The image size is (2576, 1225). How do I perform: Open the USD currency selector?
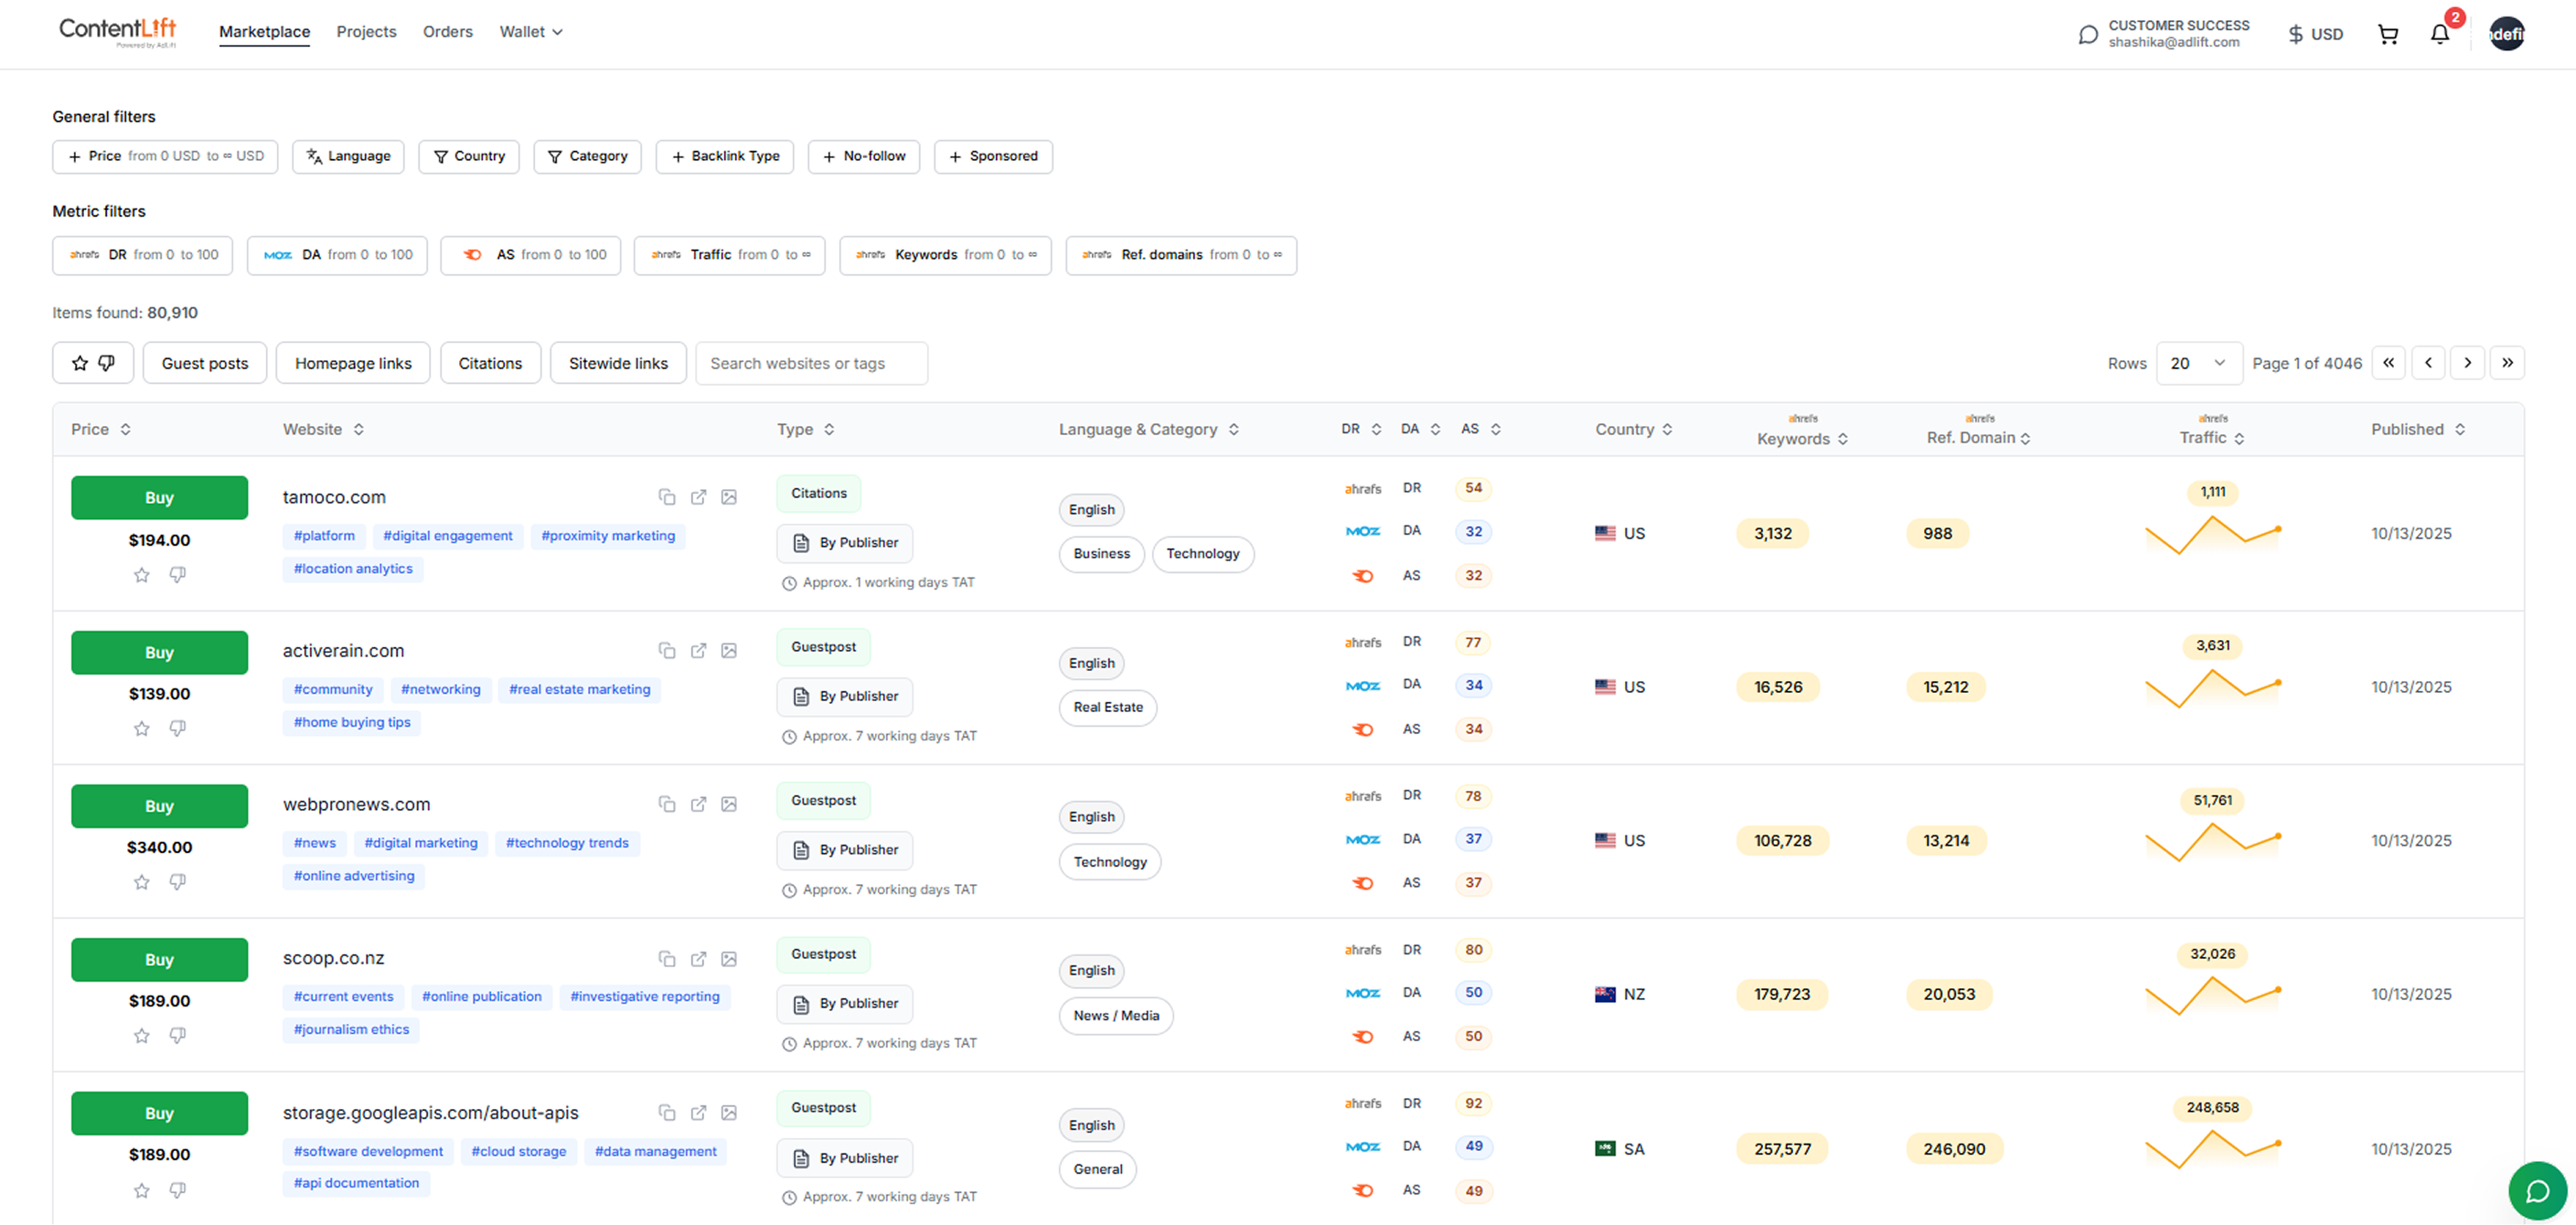point(2315,35)
